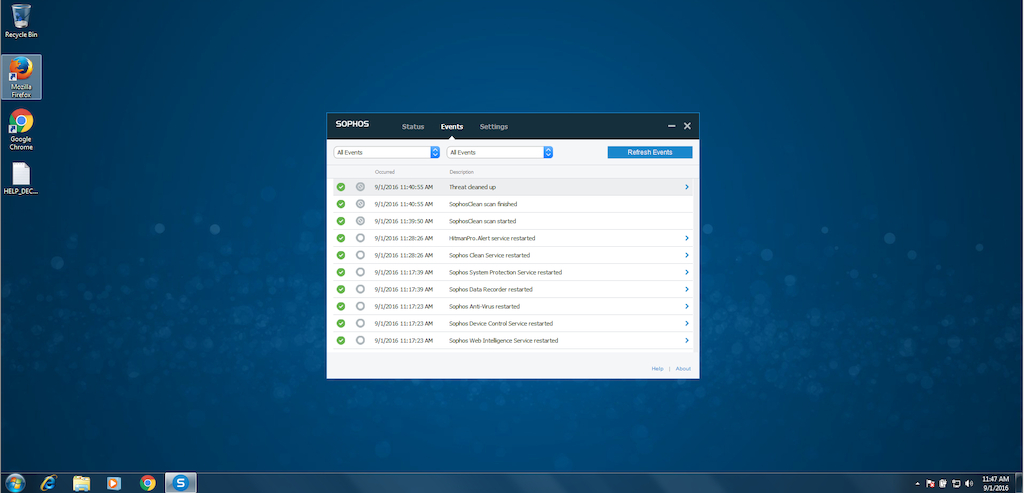Click green check icon for Threat cleaned up
Screen dimensions: 1024x493
(x=341, y=187)
